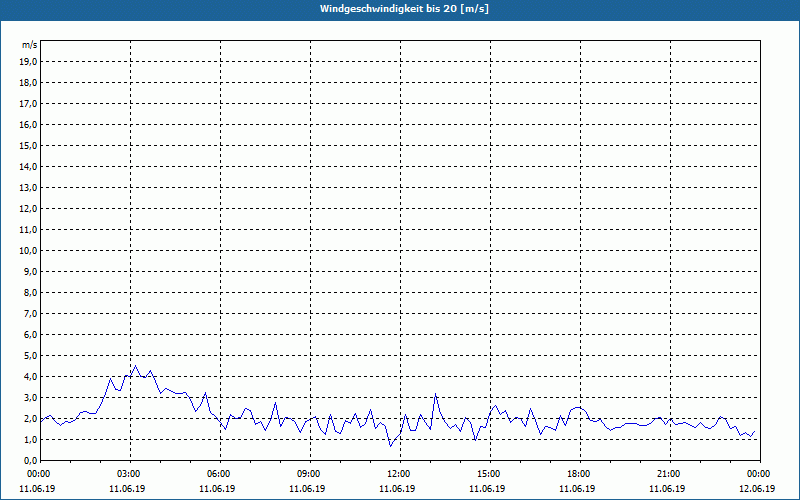Click the wind speed minimum before 12:00
Image resolution: width=800 pixels, height=500 pixels.
tap(391, 446)
